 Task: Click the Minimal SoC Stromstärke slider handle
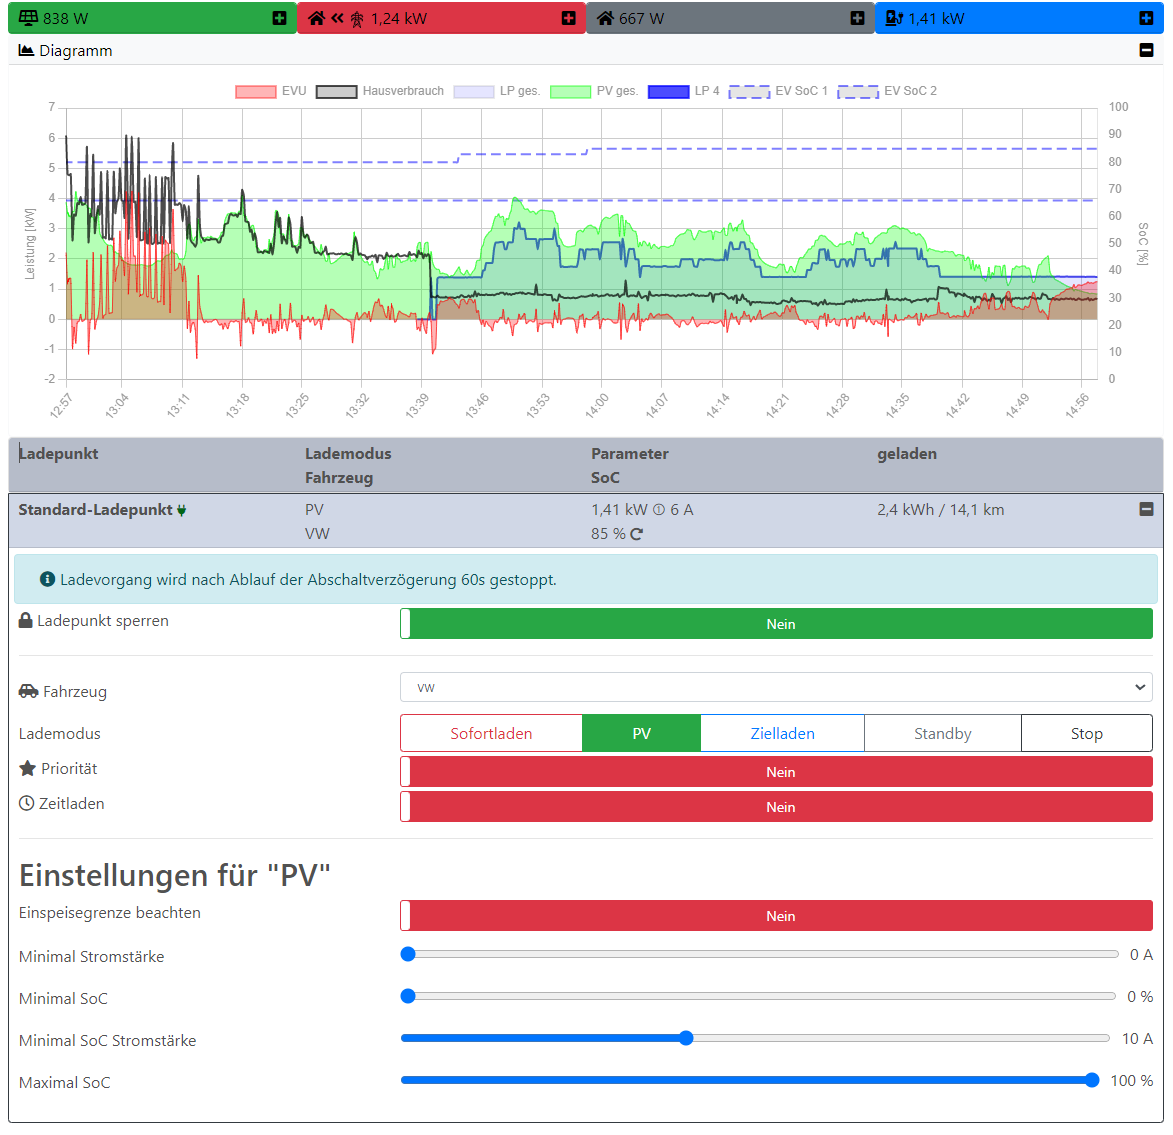(x=686, y=1038)
